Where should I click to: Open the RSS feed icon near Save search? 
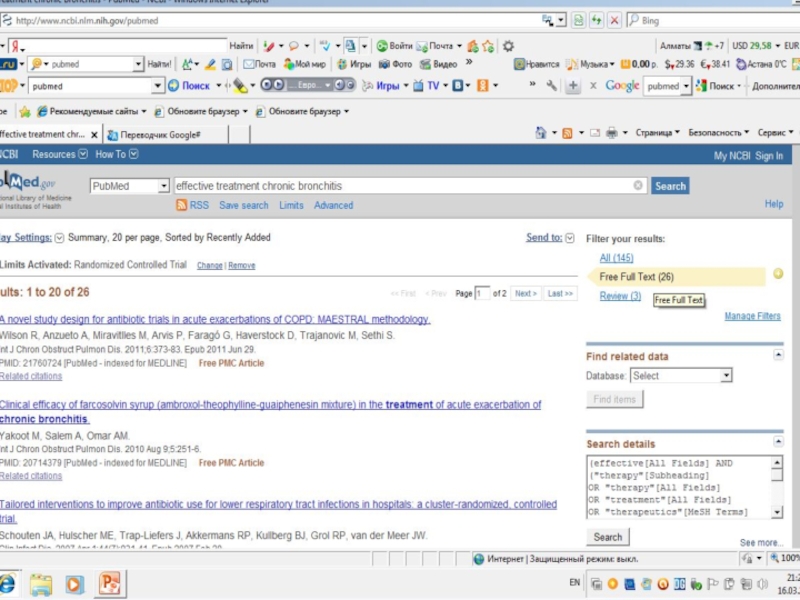[x=181, y=205]
